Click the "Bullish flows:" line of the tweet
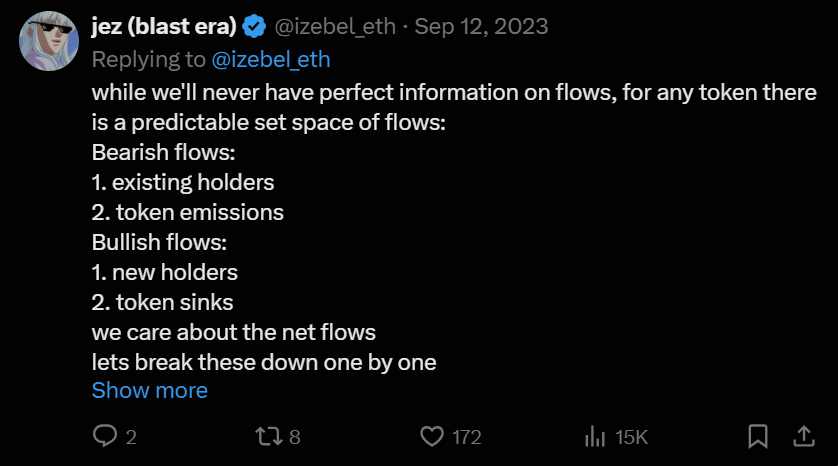Viewport: 838px width, 466px height. pyautogui.click(x=160, y=242)
